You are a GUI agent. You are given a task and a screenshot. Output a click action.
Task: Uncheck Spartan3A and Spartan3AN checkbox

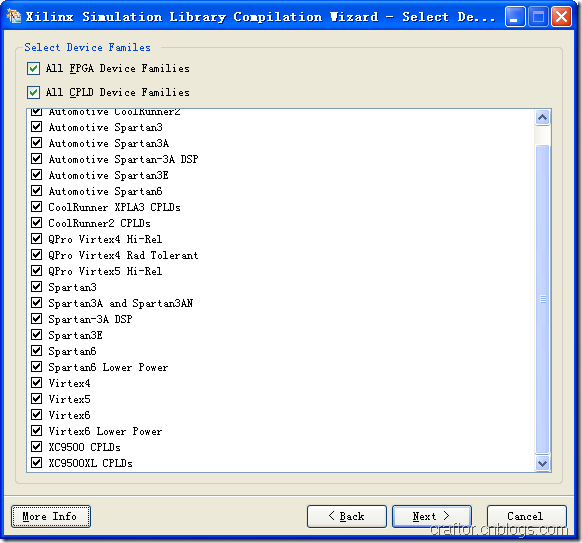[x=36, y=302]
